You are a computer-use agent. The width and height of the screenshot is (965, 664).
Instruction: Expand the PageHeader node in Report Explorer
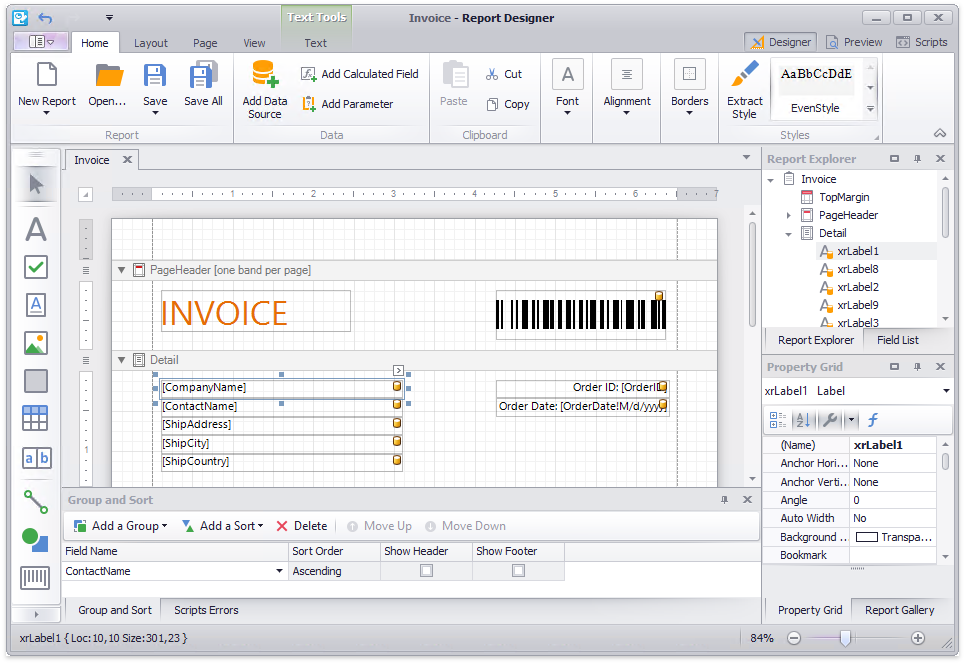click(x=788, y=215)
